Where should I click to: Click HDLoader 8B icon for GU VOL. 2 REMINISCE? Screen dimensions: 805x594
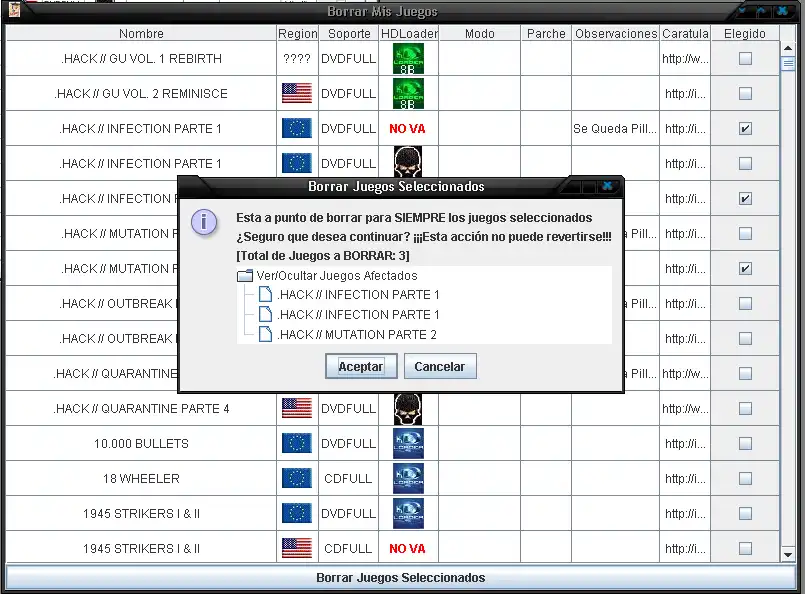[x=408, y=93]
